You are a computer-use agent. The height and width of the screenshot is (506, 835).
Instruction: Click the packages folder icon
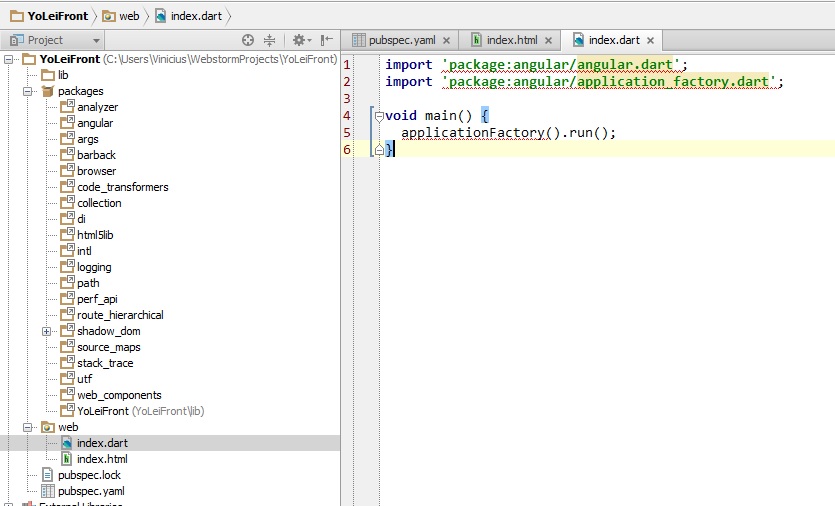48,91
